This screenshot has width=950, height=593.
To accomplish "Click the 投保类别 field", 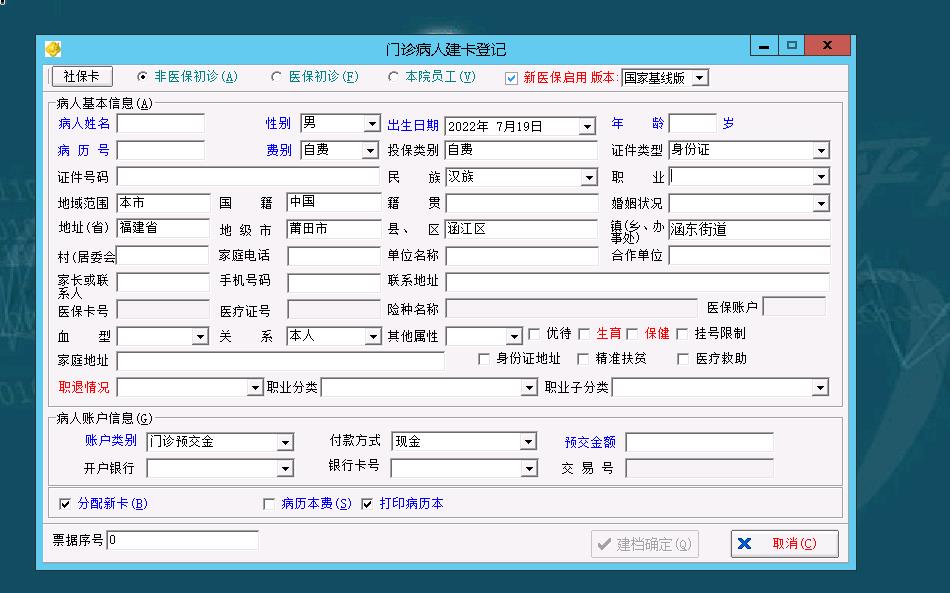I will tap(521, 150).
